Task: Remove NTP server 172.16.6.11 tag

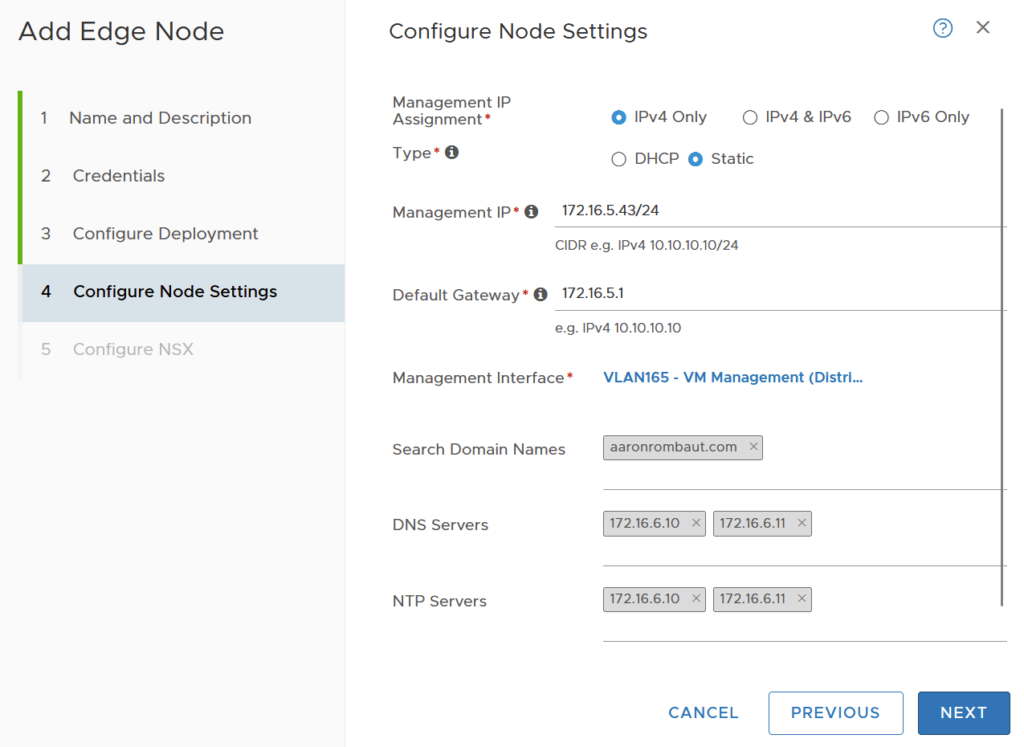Action: click(801, 599)
